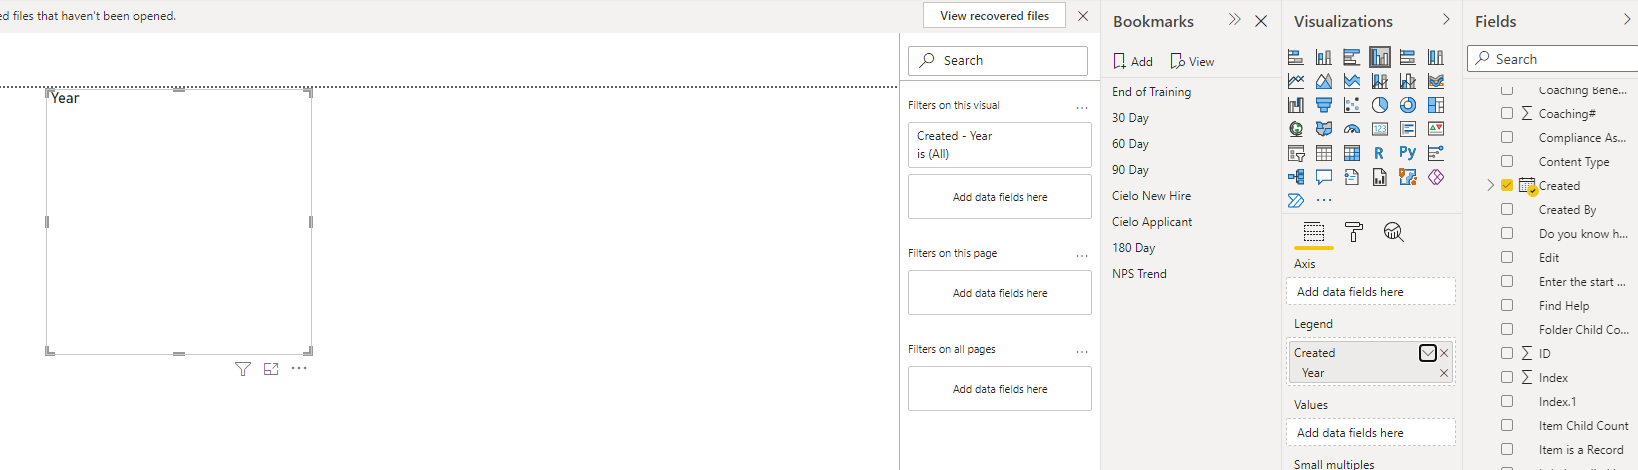Collapse the Visualizations pane chevron

(x=1446, y=20)
